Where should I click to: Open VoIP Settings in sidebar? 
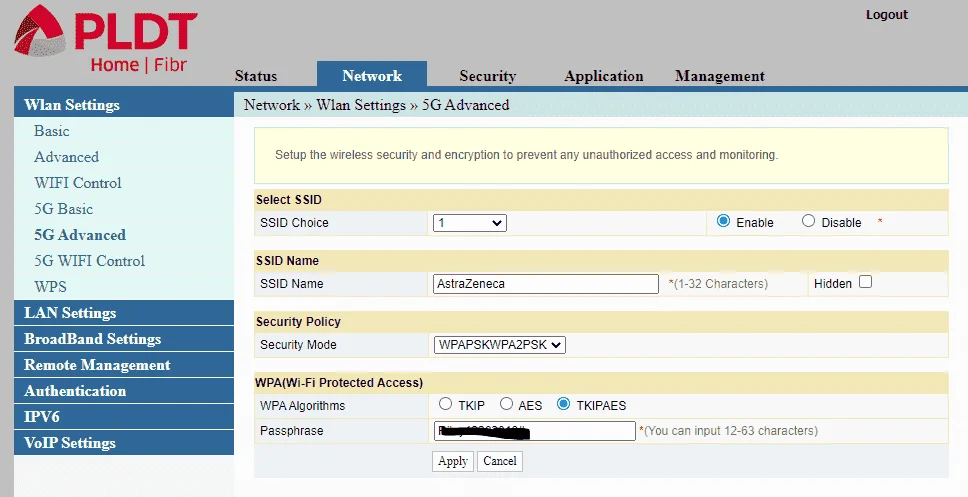coord(124,442)
